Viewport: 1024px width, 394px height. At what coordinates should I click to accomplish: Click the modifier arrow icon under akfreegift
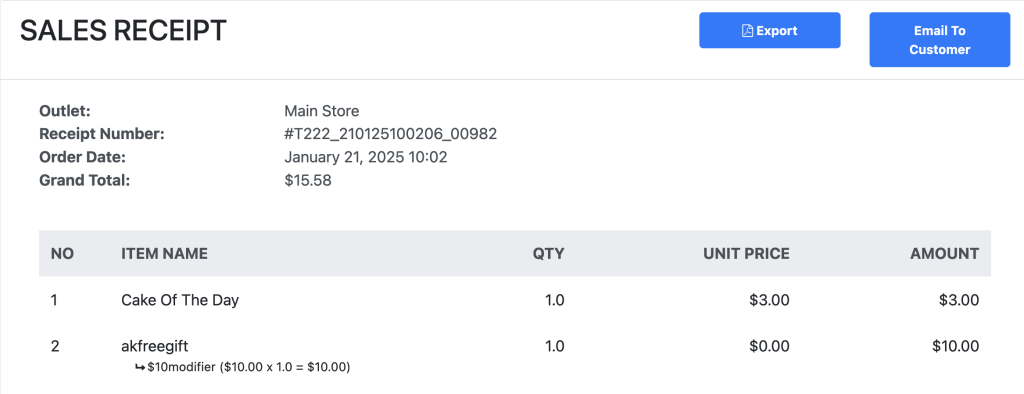(139, 368)
